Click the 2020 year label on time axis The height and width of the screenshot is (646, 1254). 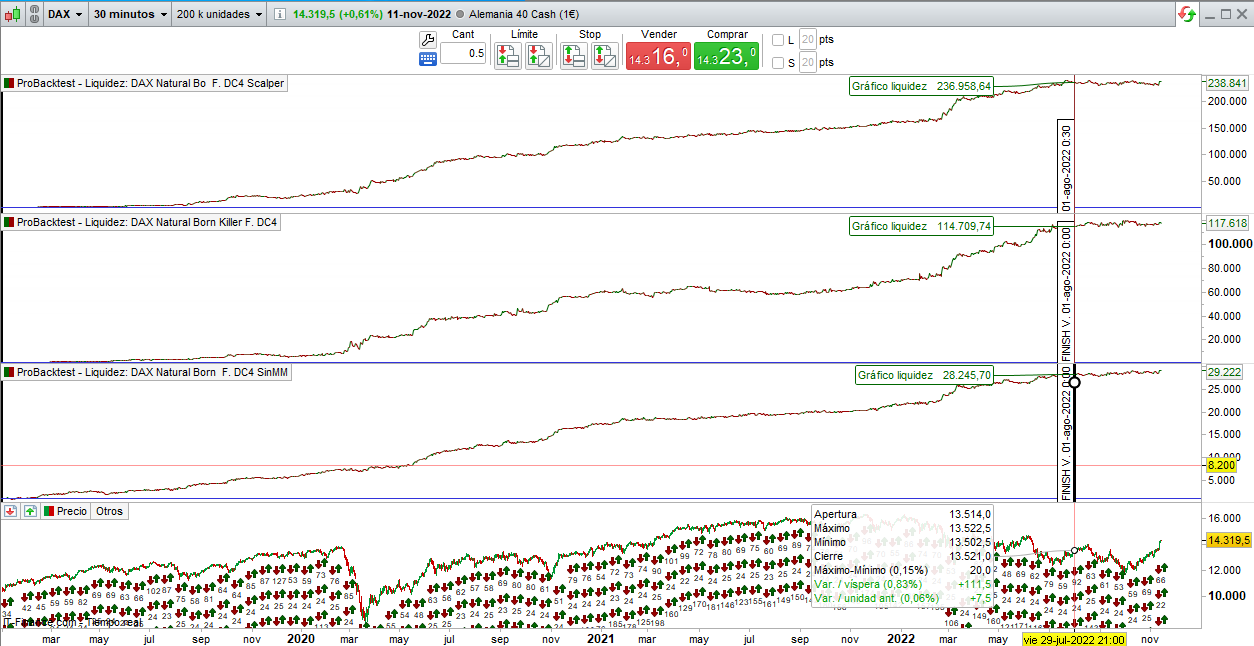pos(301,638)
